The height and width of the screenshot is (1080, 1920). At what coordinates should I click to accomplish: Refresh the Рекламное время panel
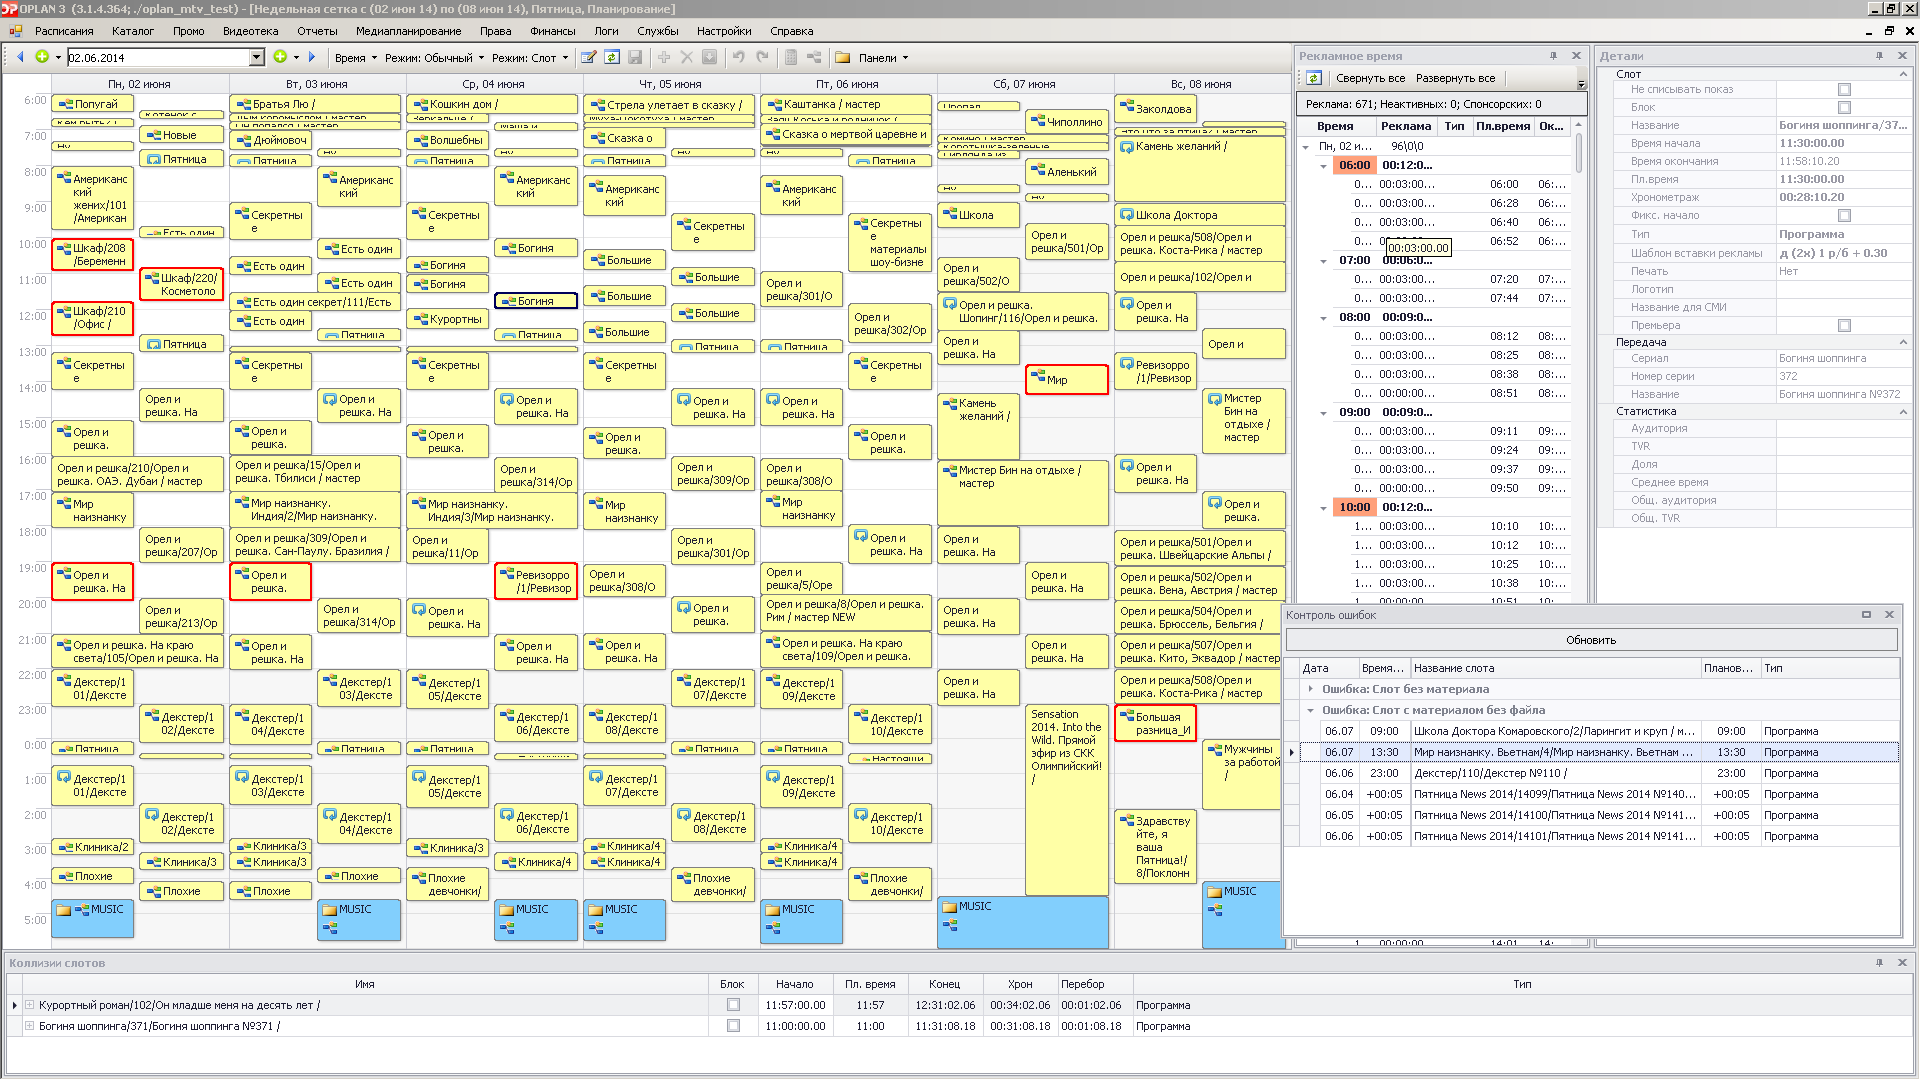click(x=1314, y=78)
